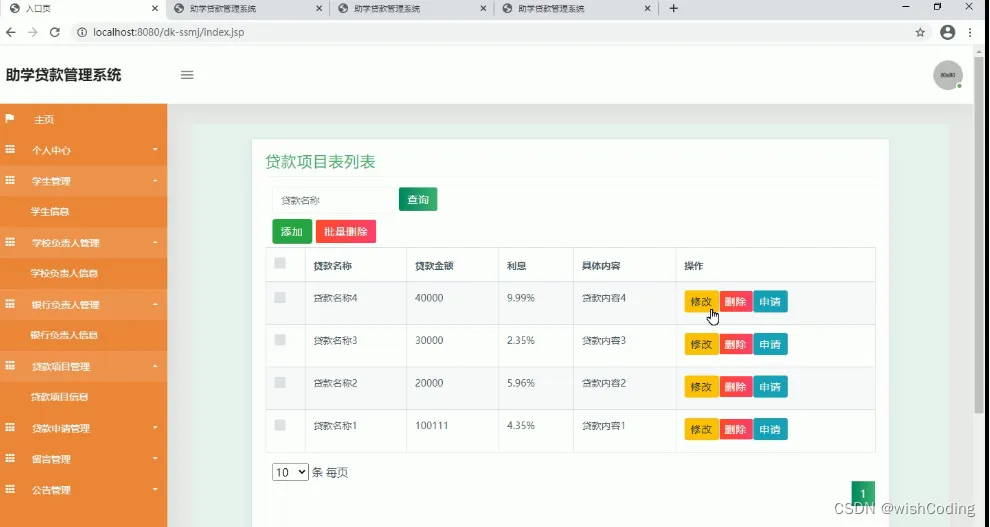Click the browser back arrow
The width and height of the screenshot is (990, 527).
coord(11,32)
